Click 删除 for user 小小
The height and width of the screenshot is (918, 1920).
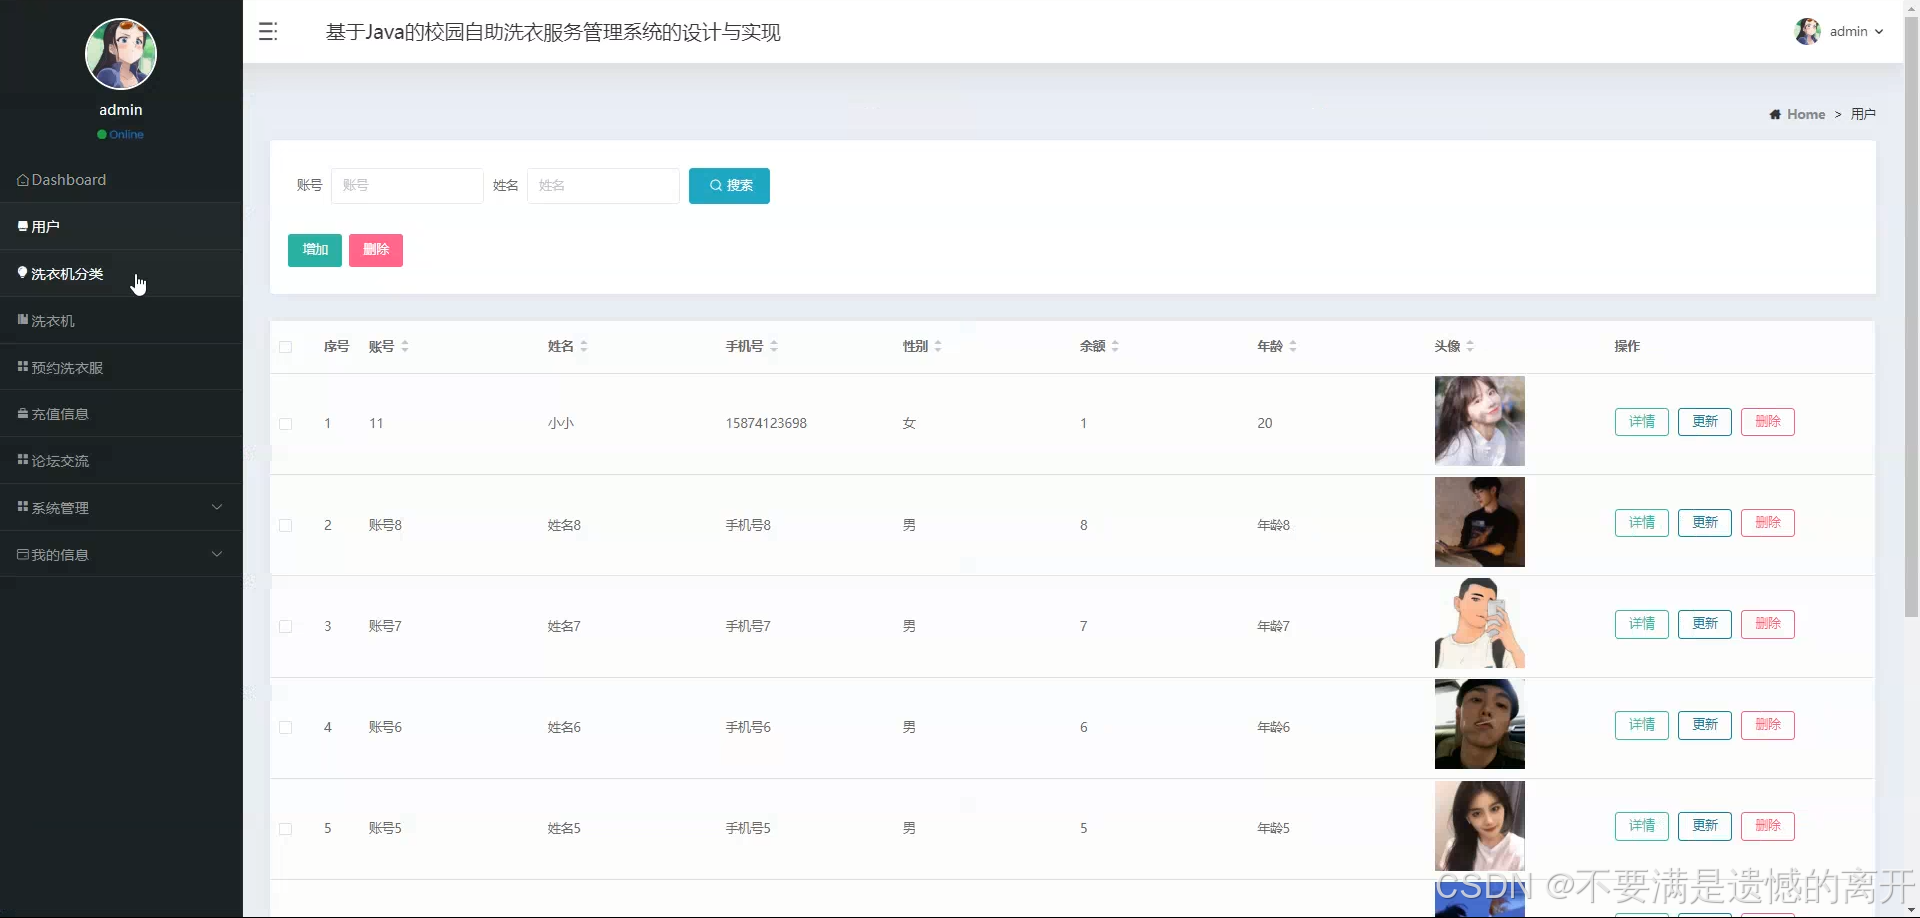point(1768,422)
